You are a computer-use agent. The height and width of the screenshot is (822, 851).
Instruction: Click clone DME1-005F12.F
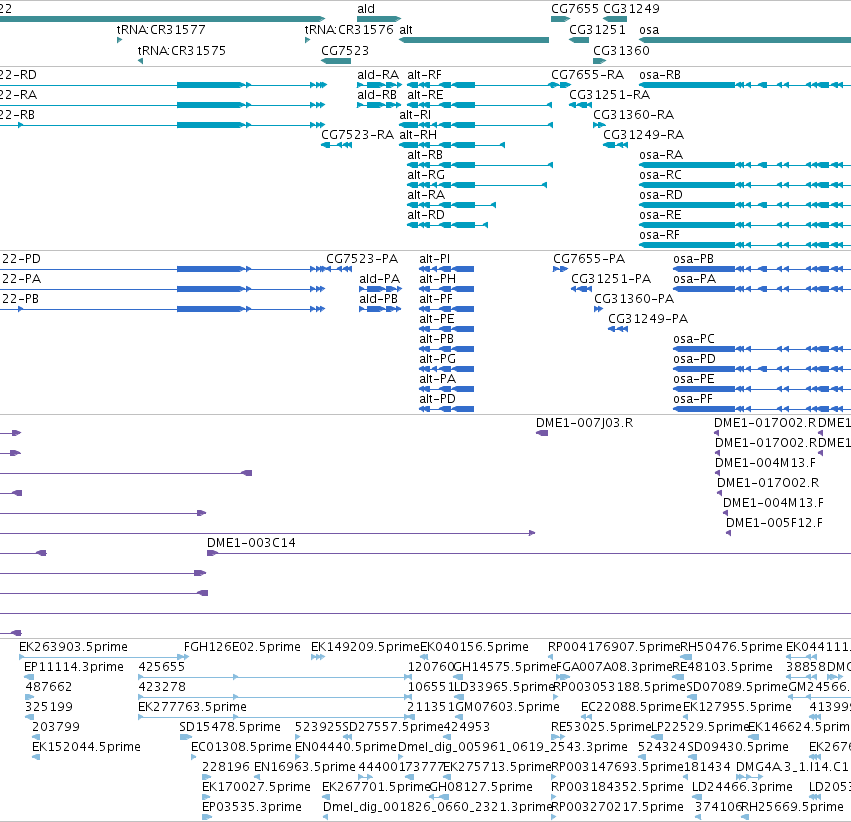tap(774, 523)
